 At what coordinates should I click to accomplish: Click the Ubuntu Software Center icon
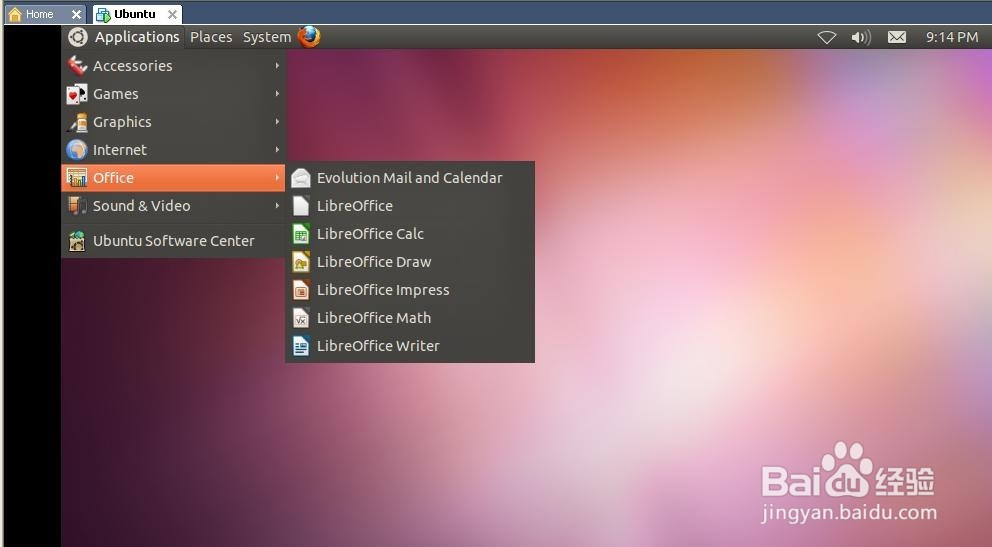click(77, 241)
